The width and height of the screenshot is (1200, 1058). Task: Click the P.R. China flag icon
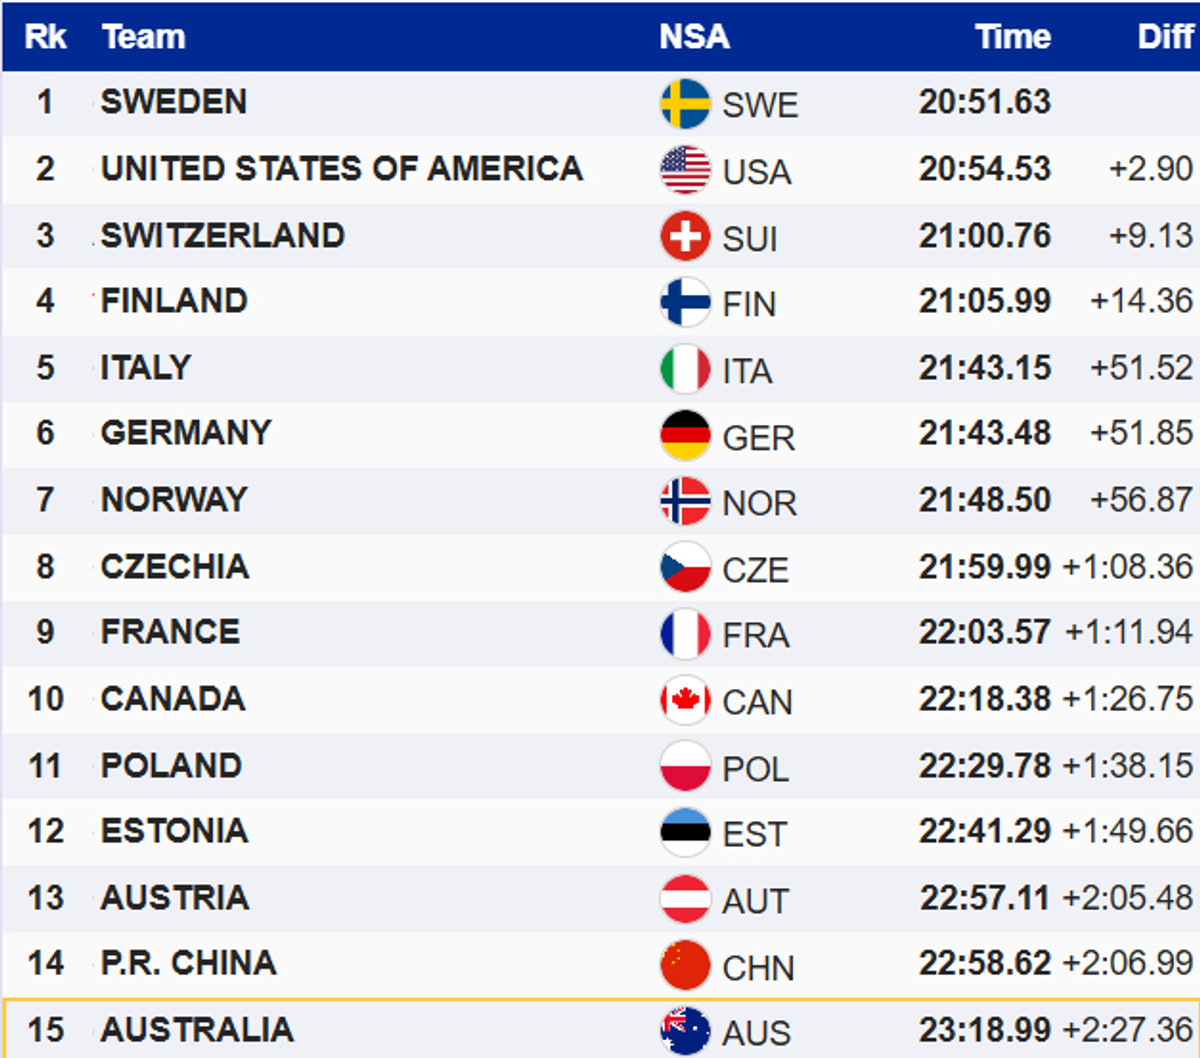point(685,966)
